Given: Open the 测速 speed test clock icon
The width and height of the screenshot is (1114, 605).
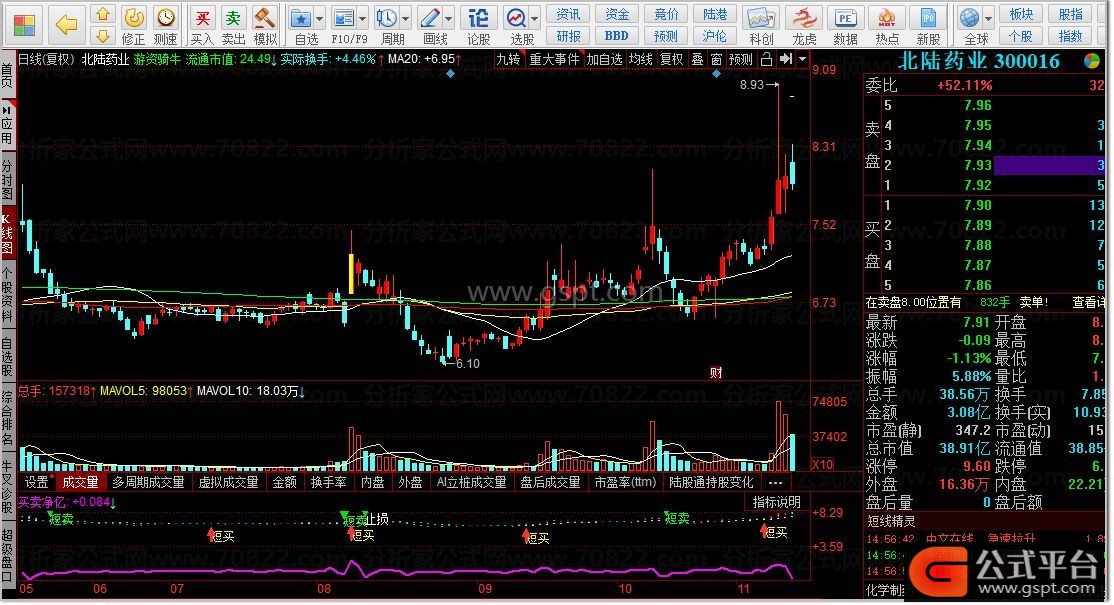Looking at the screenshot, I should coord(166,17).
